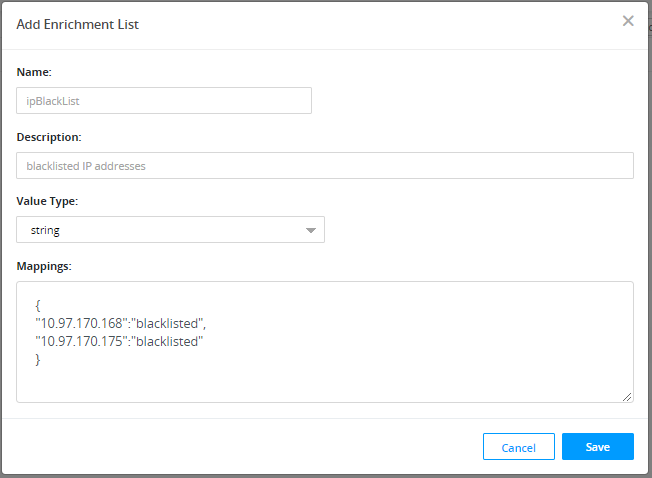The width and height of the screenshot is (652, 478).
Task: Close the Add Enrichment List dialog
Action: point(628,21)
